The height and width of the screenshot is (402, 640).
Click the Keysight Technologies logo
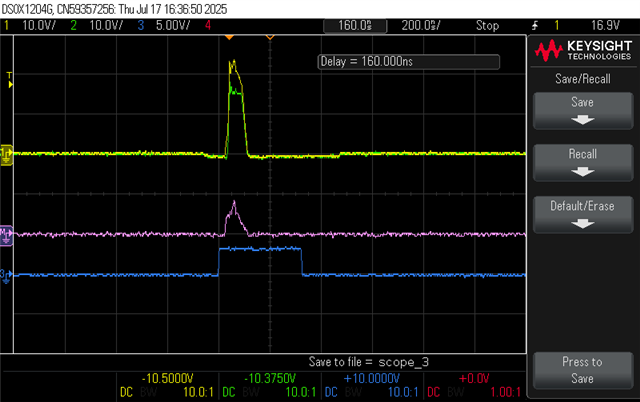[583, 50]
